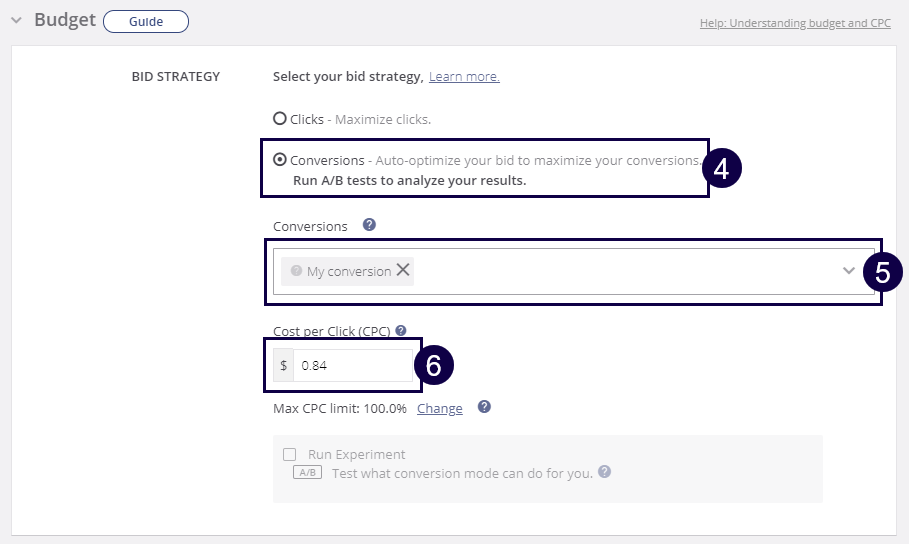Enable the Run Experiment checkbox
The height and width of the screenshot is (544, 909).
[290, 454]
